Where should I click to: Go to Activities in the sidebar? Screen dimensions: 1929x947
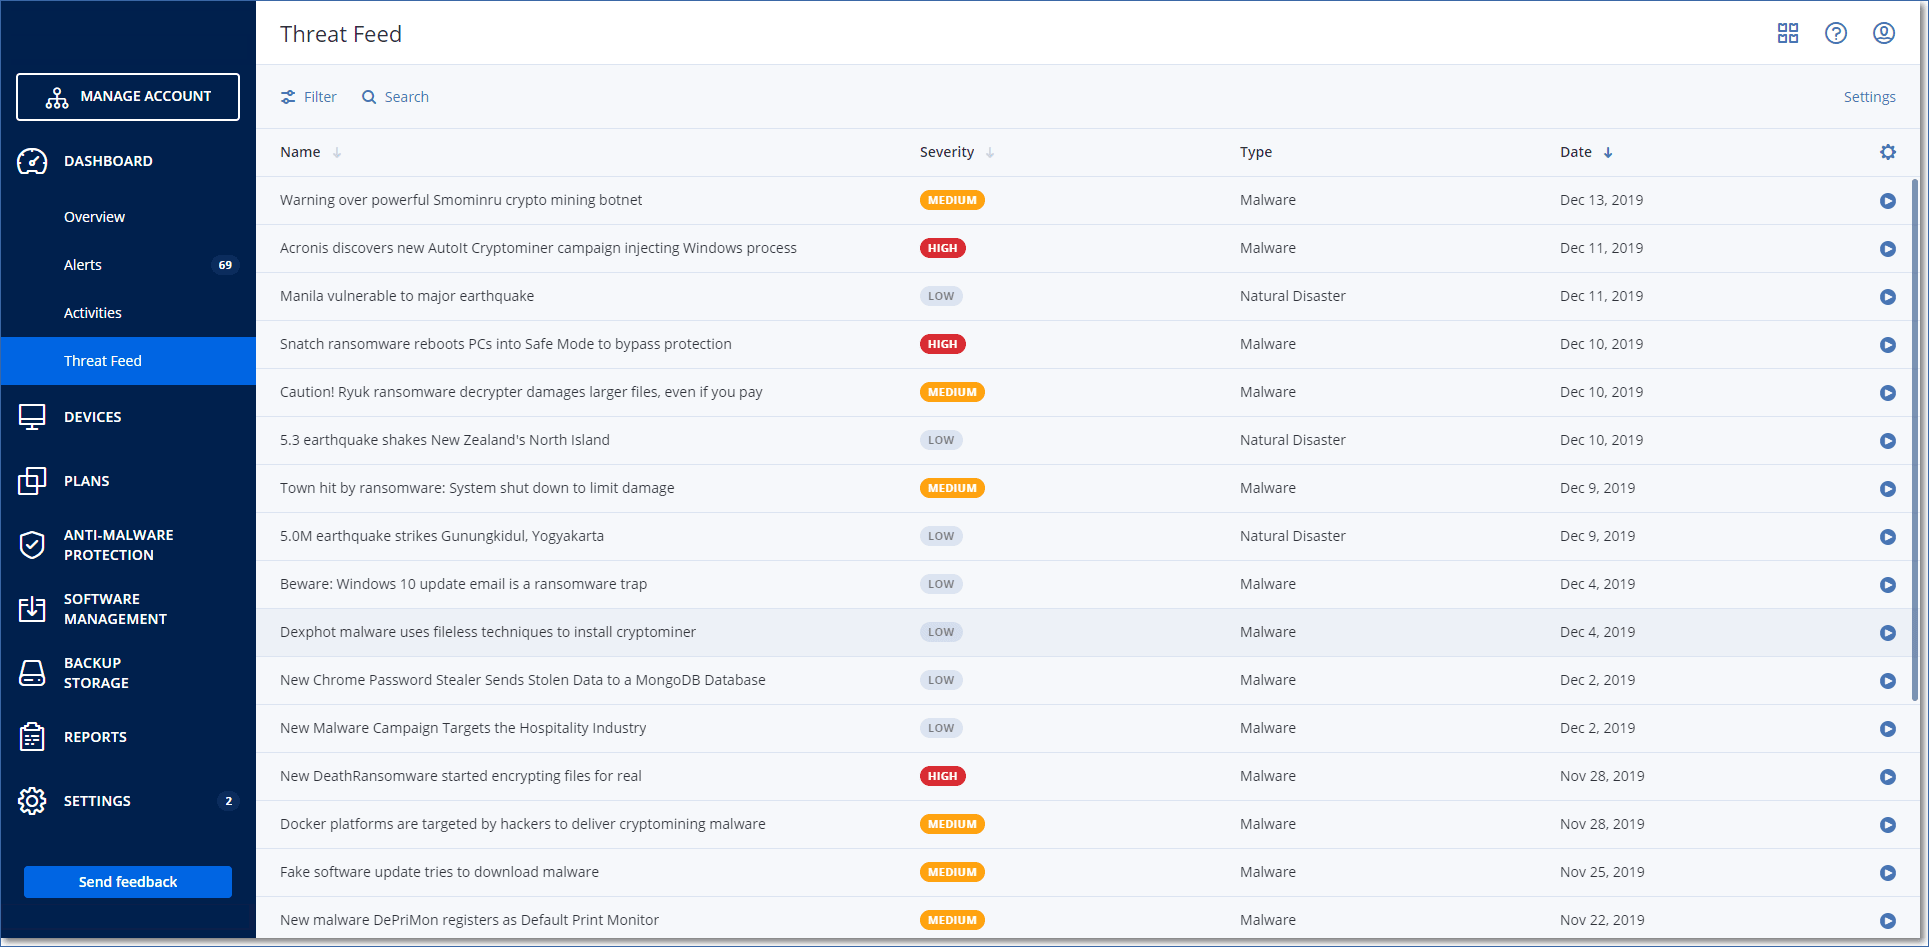[x=93, y=313]
